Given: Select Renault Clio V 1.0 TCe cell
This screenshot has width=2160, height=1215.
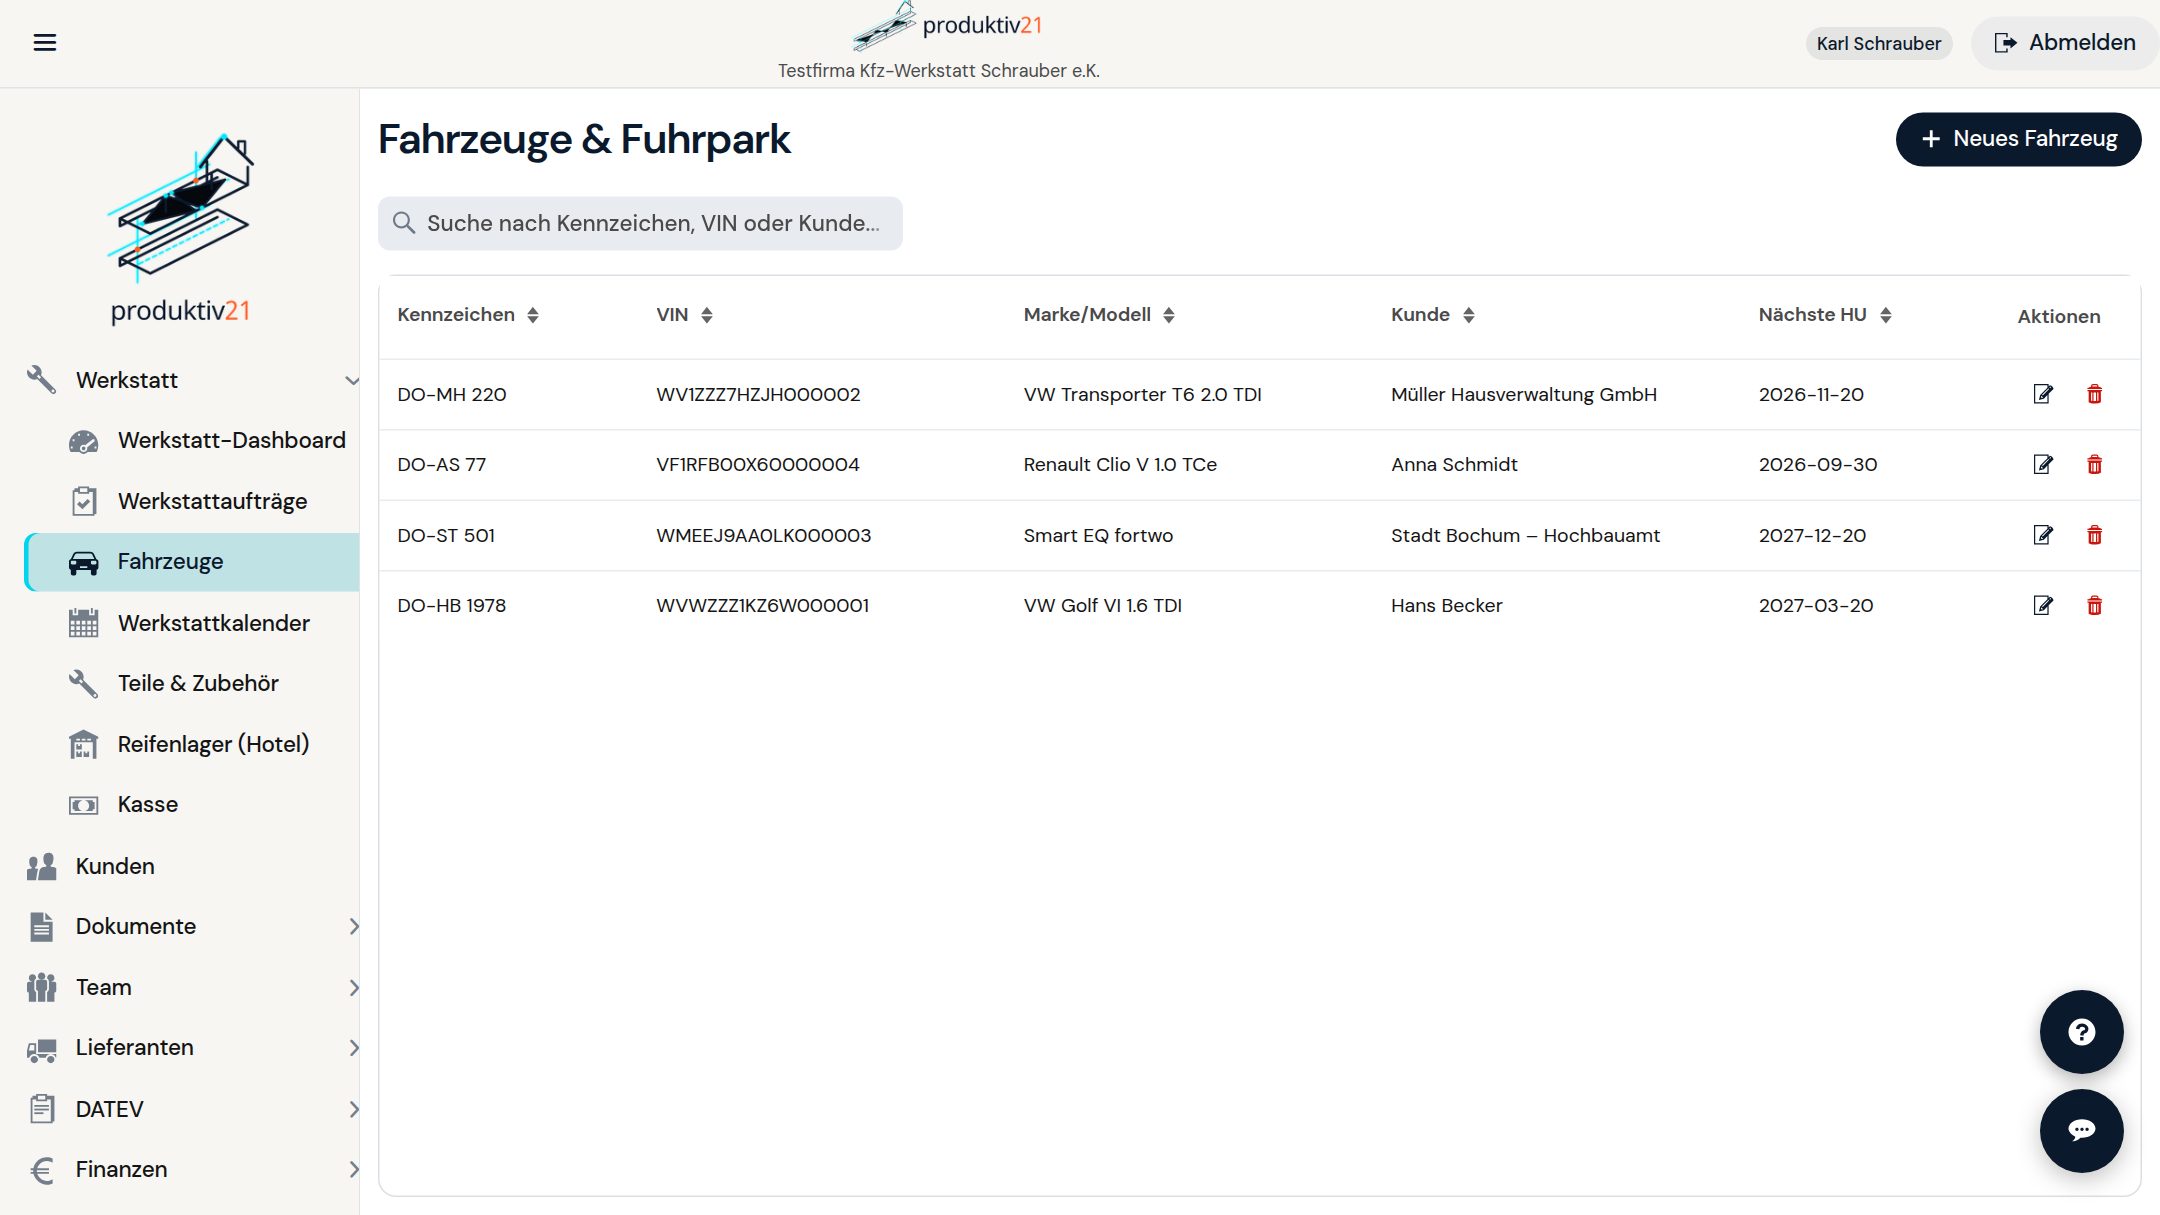Looking at the screenshot, I should coord(1120,464).
